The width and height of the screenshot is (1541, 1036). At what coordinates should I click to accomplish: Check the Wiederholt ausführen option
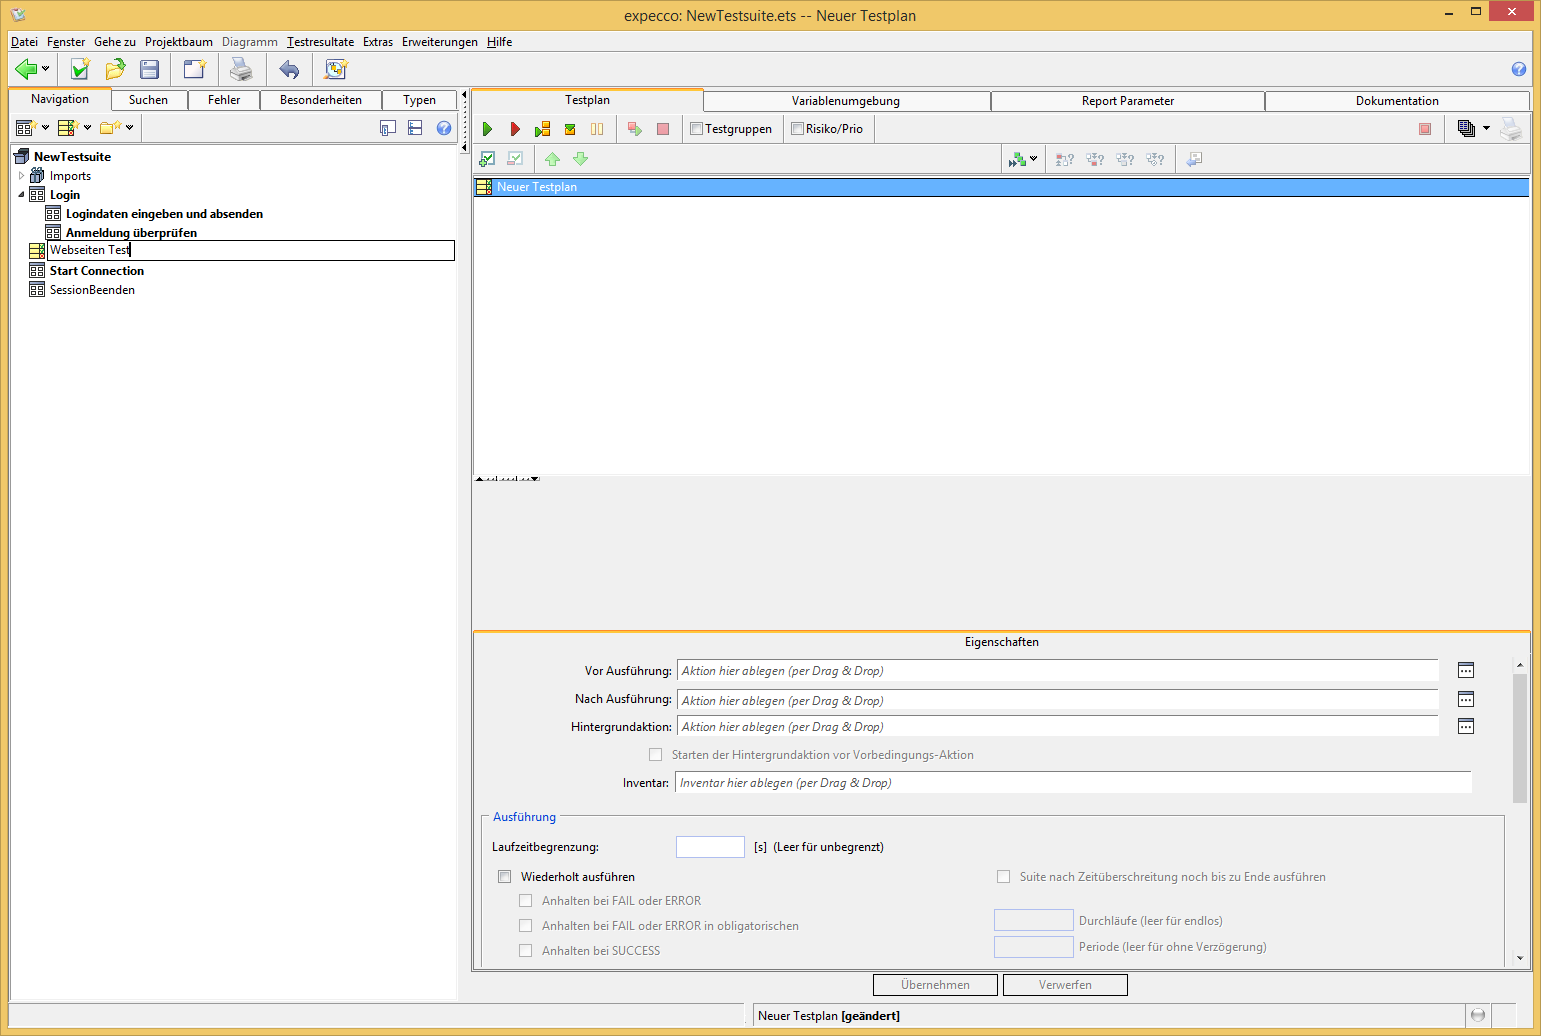tap(505, 877)
